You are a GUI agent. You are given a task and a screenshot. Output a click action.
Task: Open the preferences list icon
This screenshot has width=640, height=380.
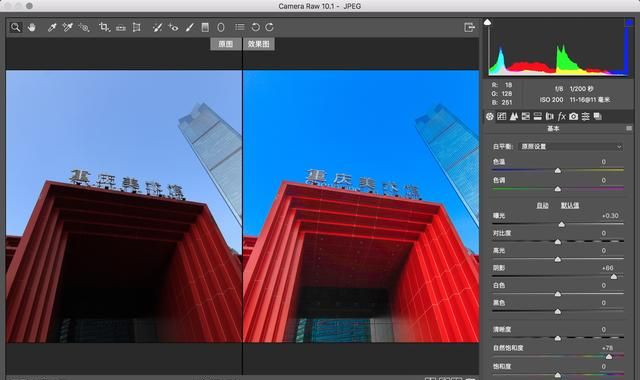(240, 27)
